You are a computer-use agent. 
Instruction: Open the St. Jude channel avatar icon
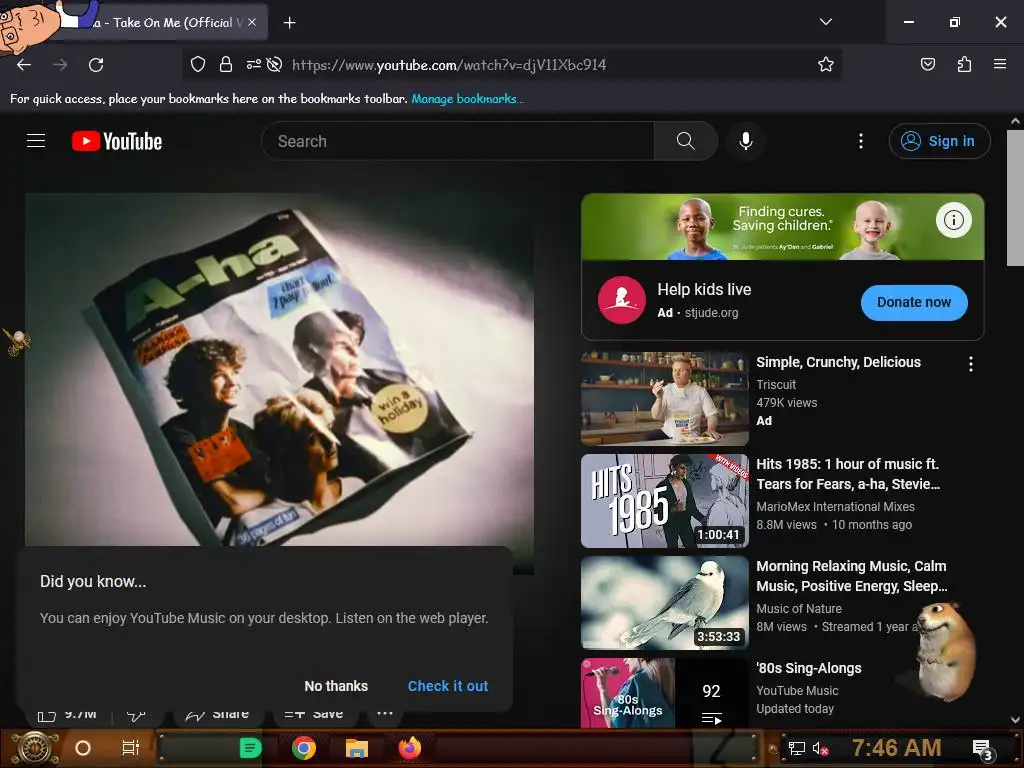tap(622, 300)
